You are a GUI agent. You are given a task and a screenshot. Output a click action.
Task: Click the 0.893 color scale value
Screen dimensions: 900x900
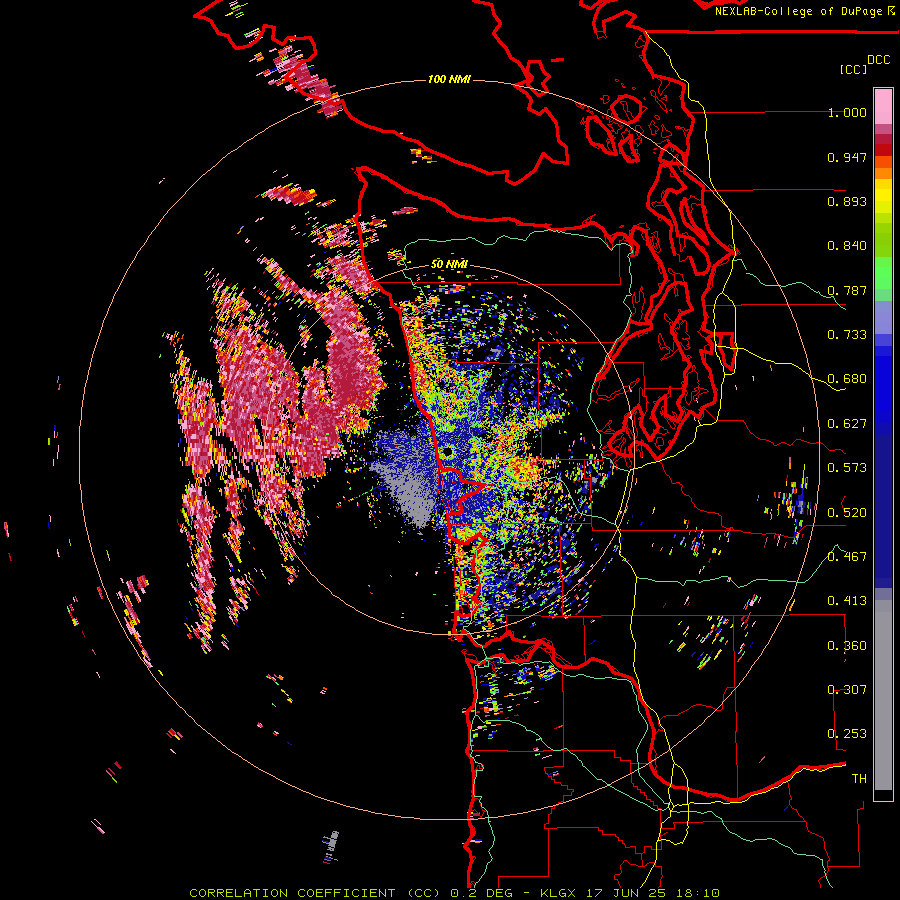click(847, 201)
